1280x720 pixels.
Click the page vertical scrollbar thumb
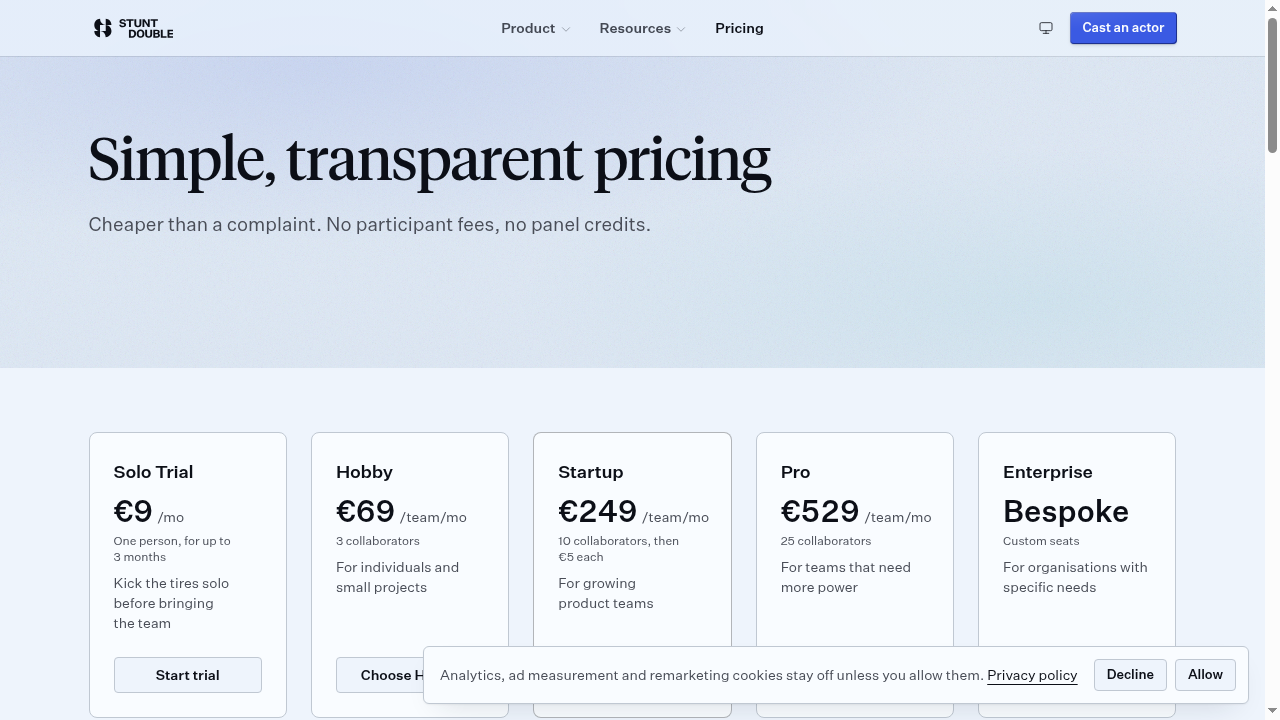1272,85
